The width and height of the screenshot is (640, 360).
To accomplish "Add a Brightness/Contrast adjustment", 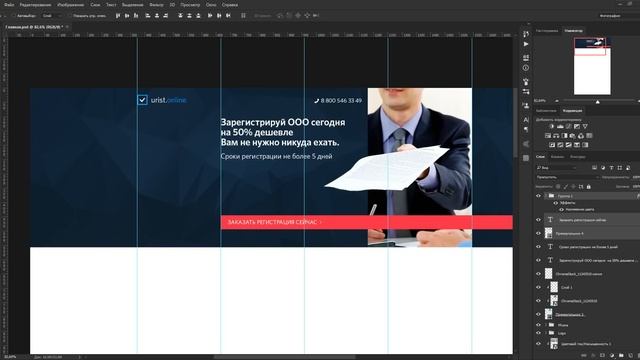I will click(551, 126).
